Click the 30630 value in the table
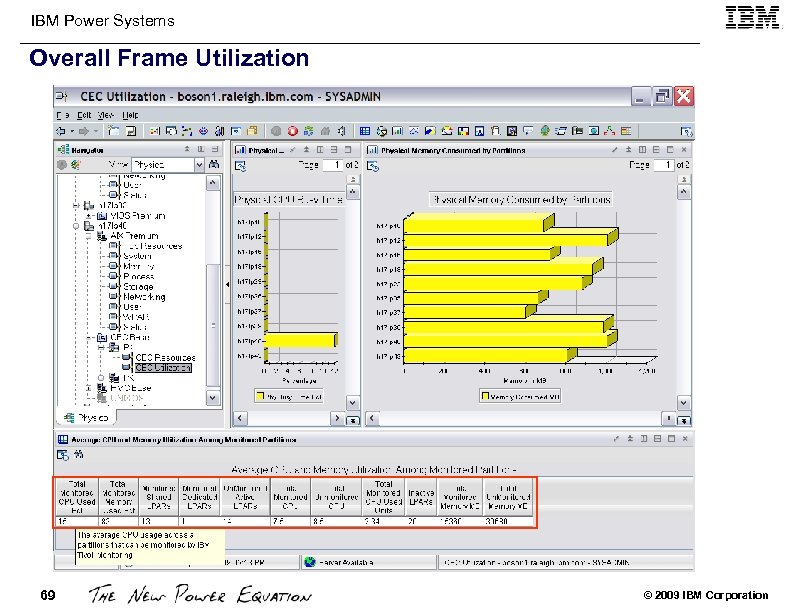This screenshot has width=791, height=612. pyautogui.click(x=496, y=521)
